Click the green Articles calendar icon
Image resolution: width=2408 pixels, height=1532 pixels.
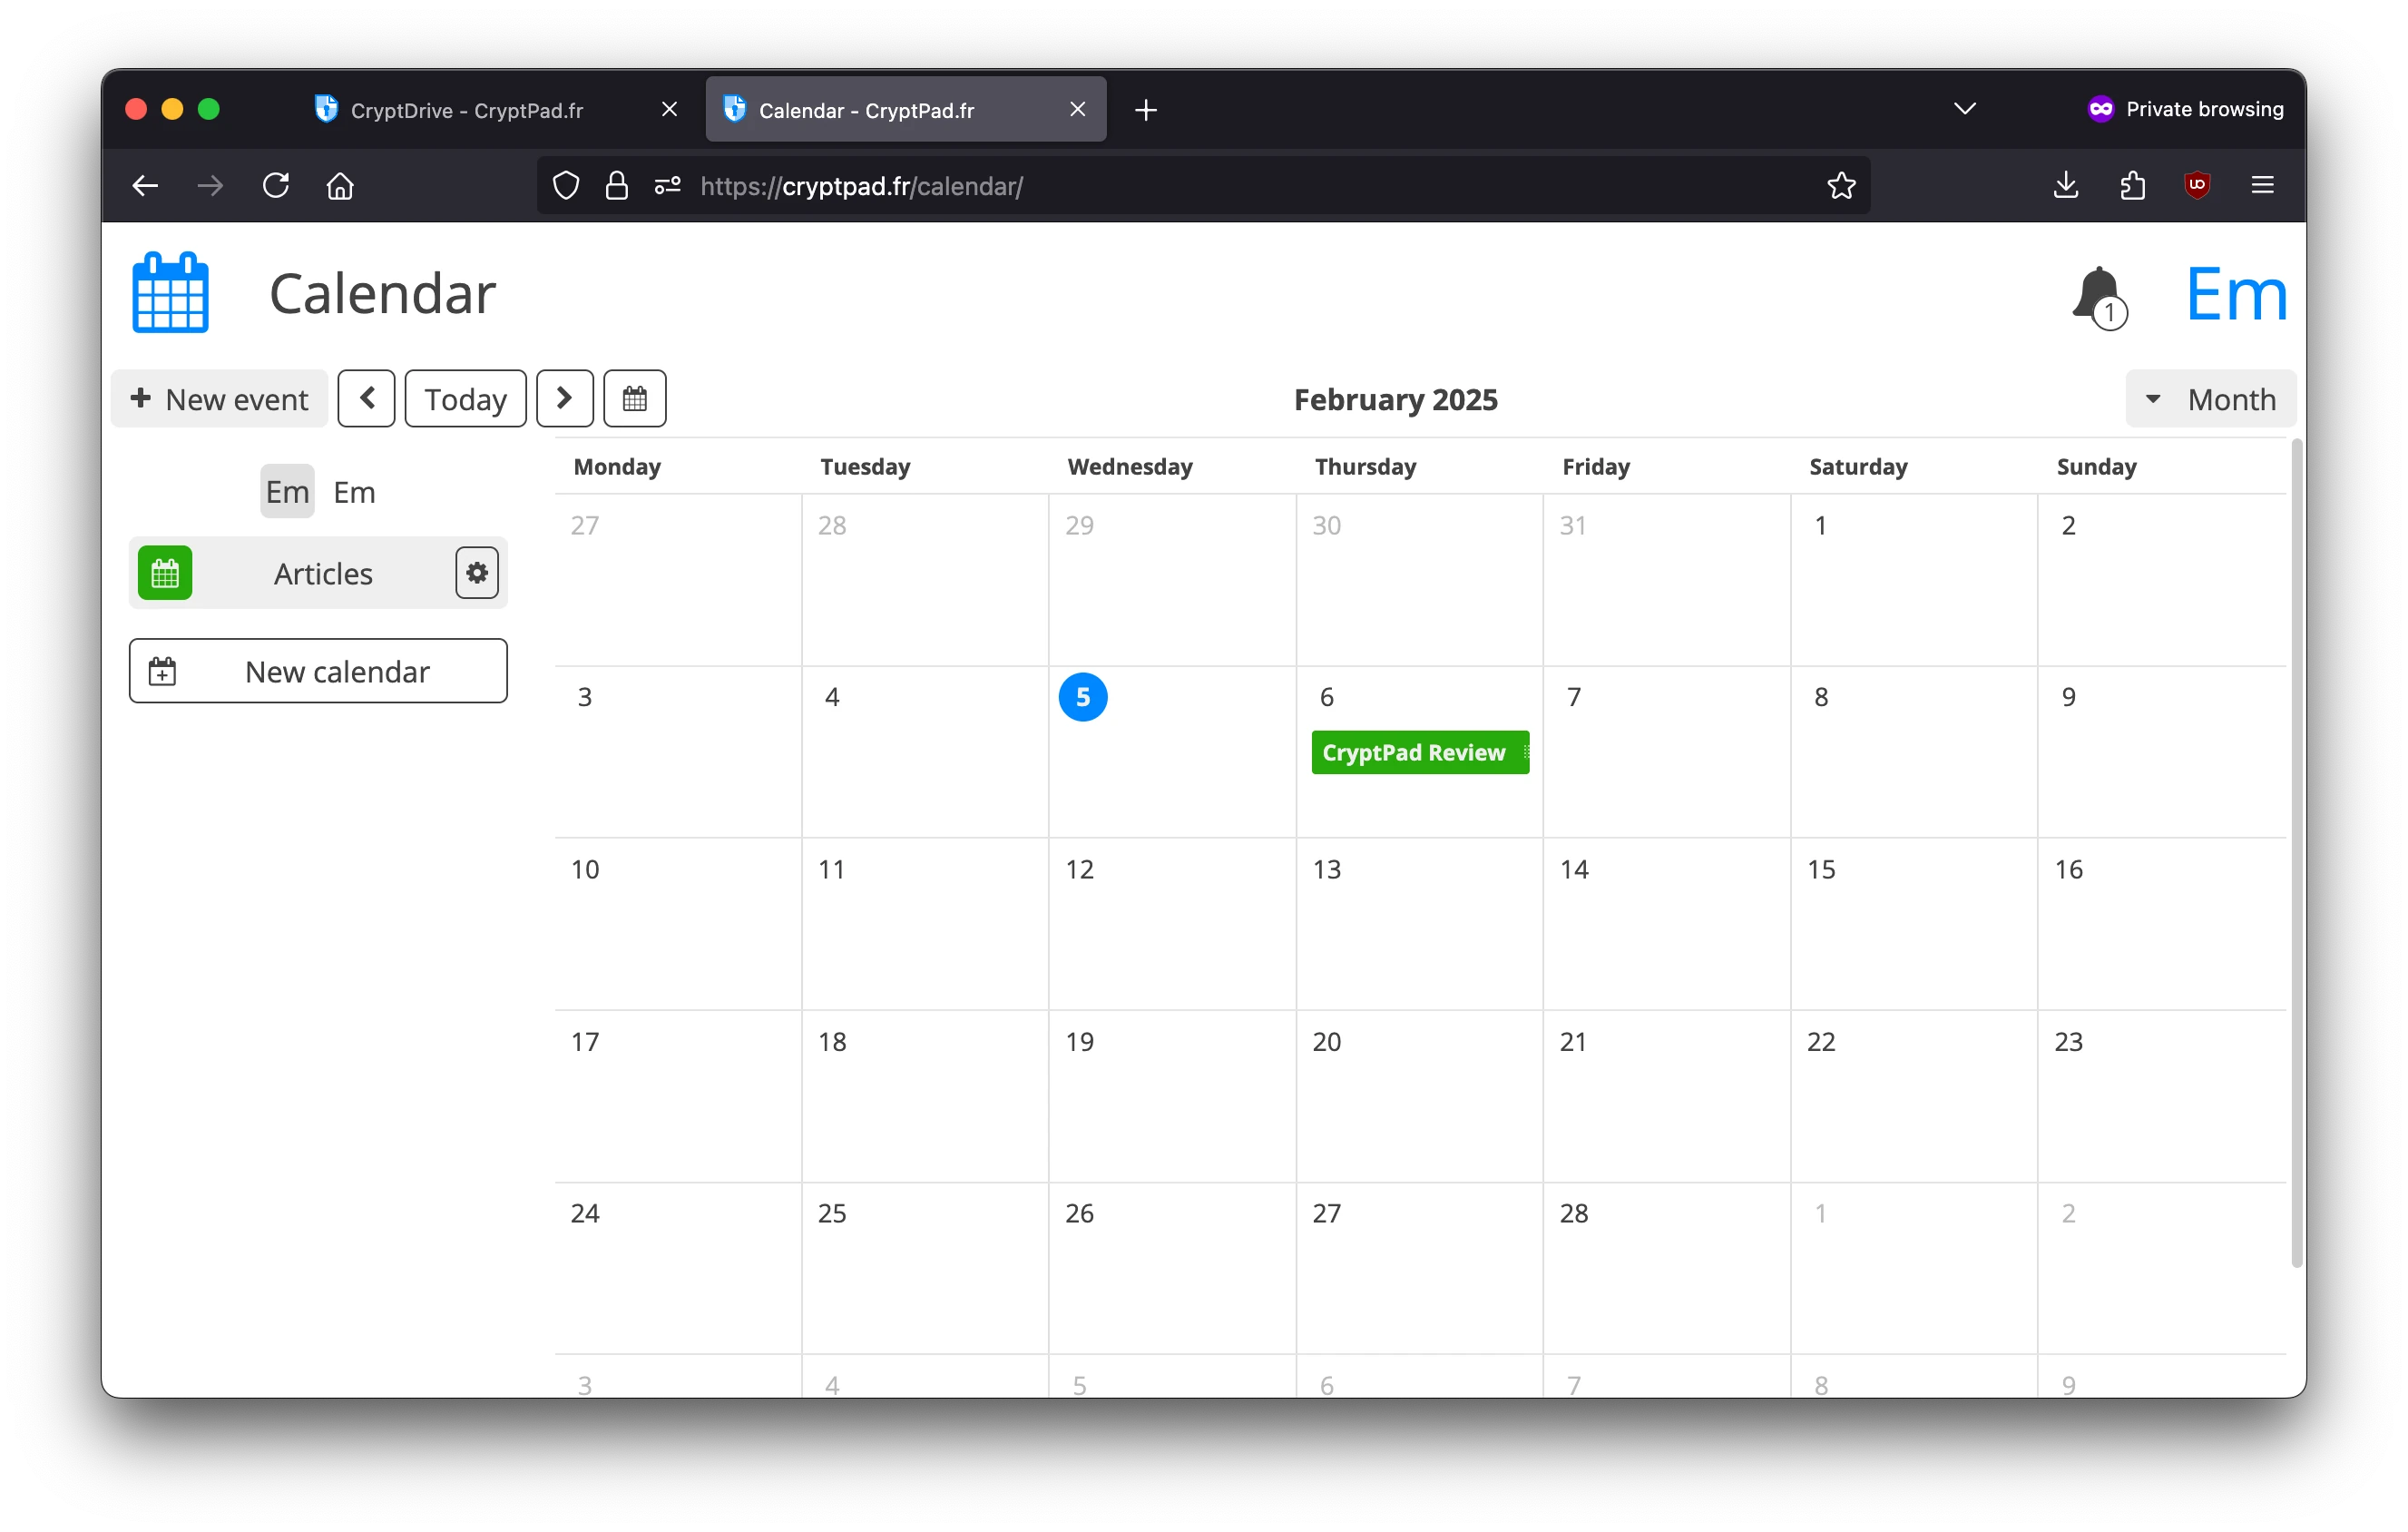tap(165, 572)
